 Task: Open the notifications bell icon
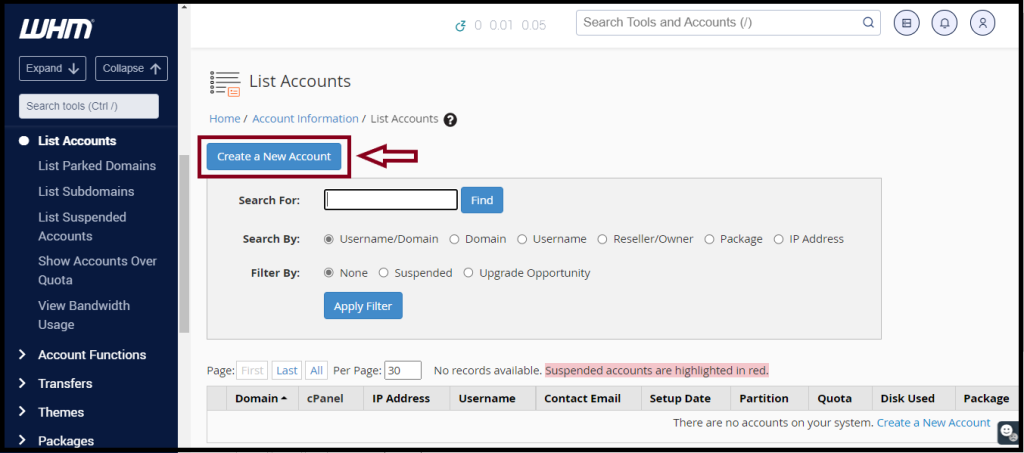click(944, 23)
